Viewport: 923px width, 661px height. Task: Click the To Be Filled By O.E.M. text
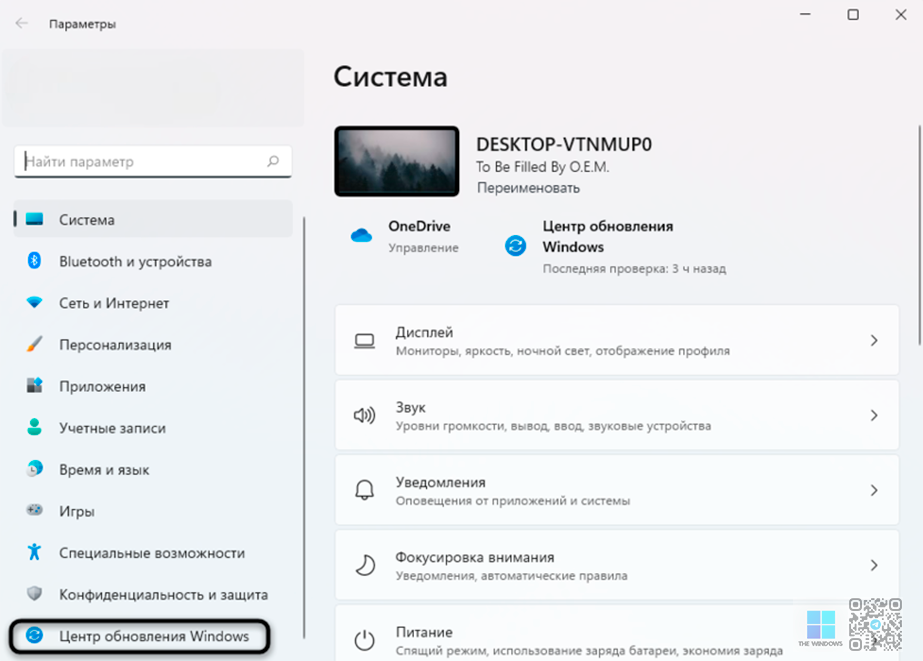(x=543, y=167)
